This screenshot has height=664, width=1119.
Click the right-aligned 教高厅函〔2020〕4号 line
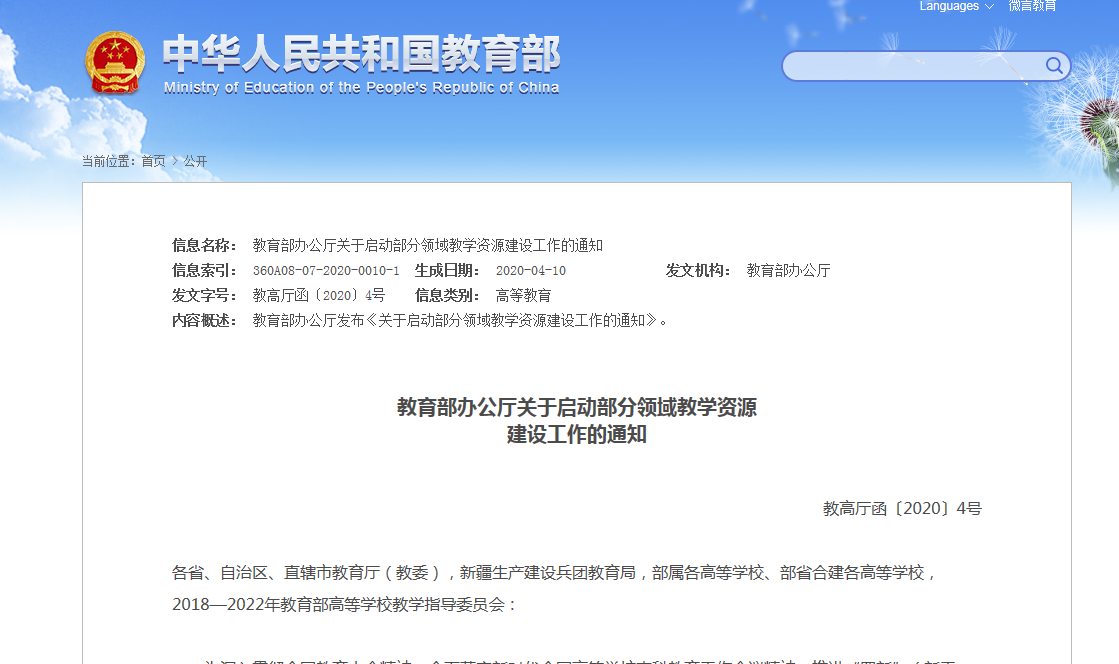coord(902,508)
